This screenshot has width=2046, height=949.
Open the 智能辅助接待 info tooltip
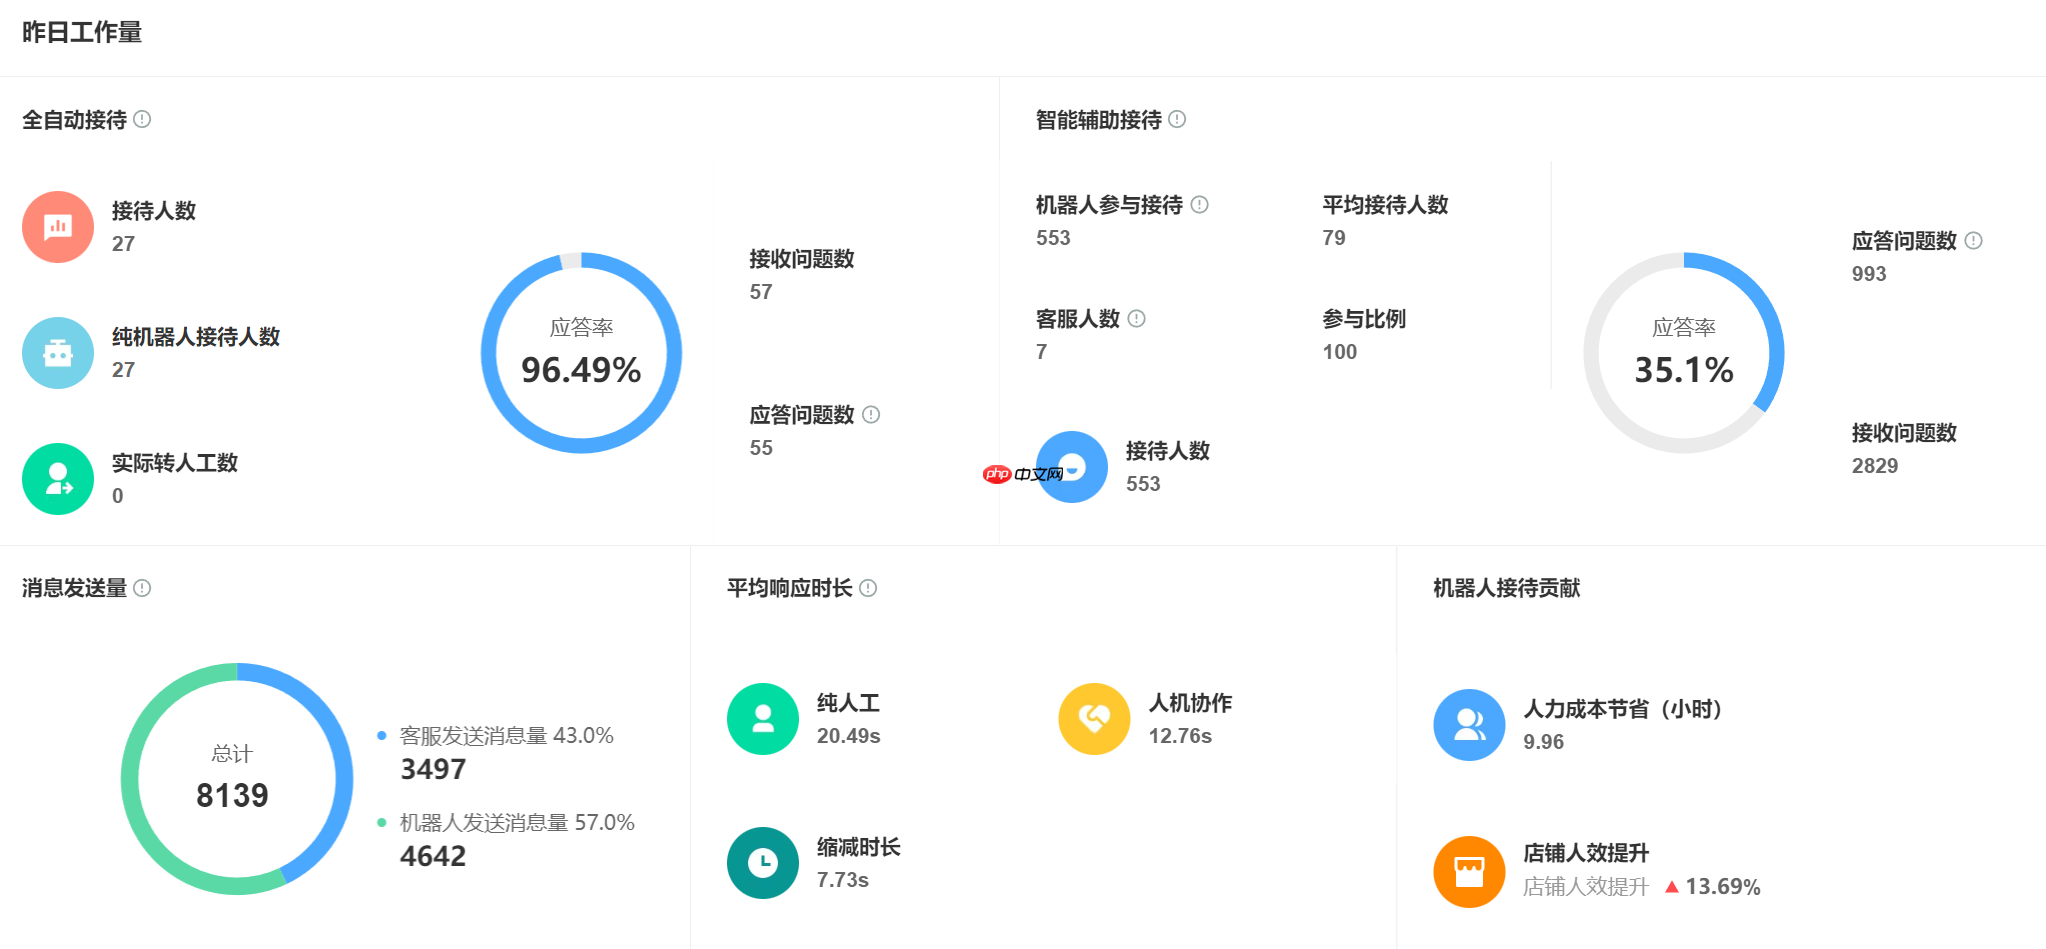coord(1178,120)
